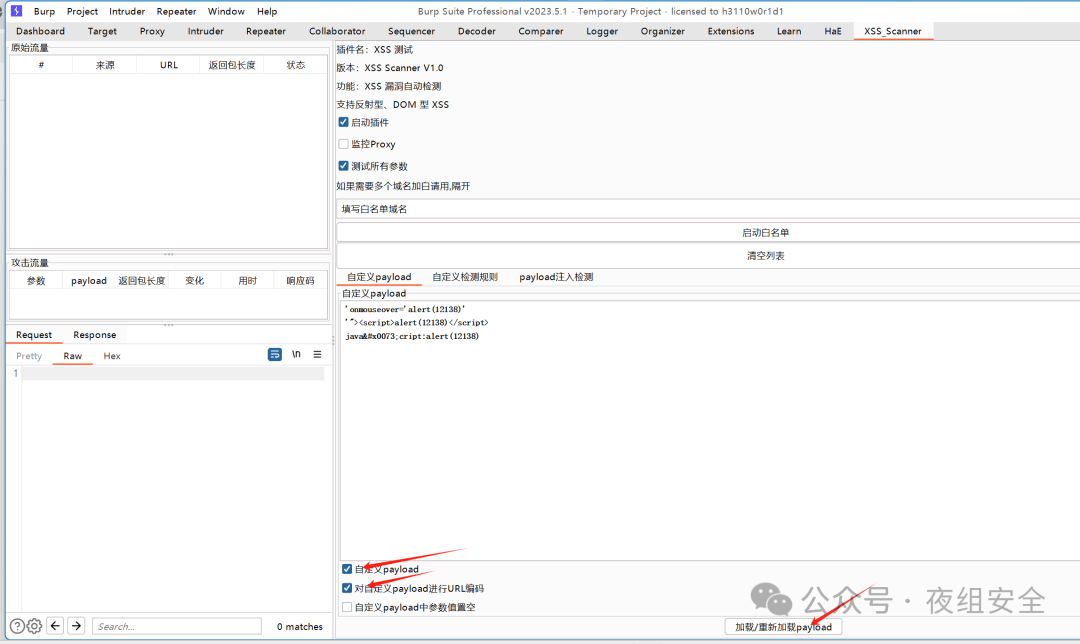The height and width of the screenshot is (644, 1080).
Task: Open the editor hamburger menu icon
Action: tap(316, 355)
